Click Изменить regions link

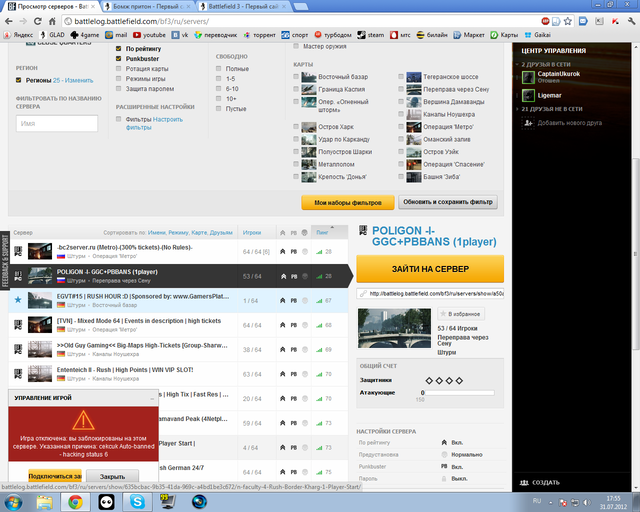coord(78,80)
